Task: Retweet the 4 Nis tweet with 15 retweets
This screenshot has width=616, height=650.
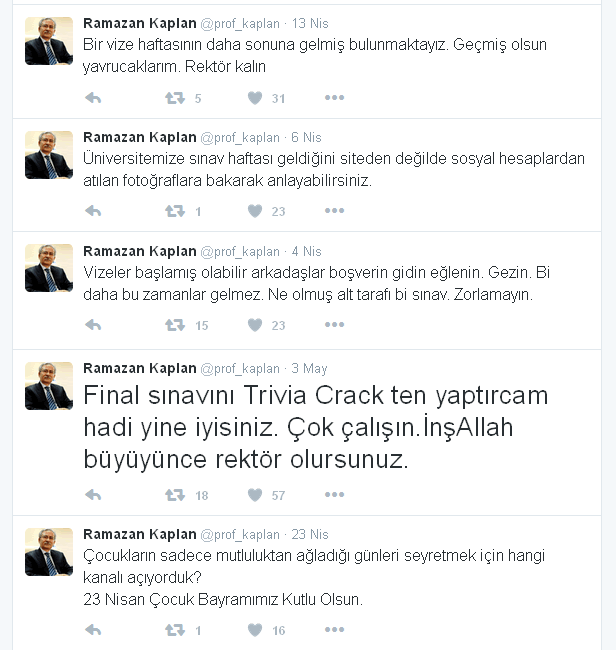Action: coord(175,325)
